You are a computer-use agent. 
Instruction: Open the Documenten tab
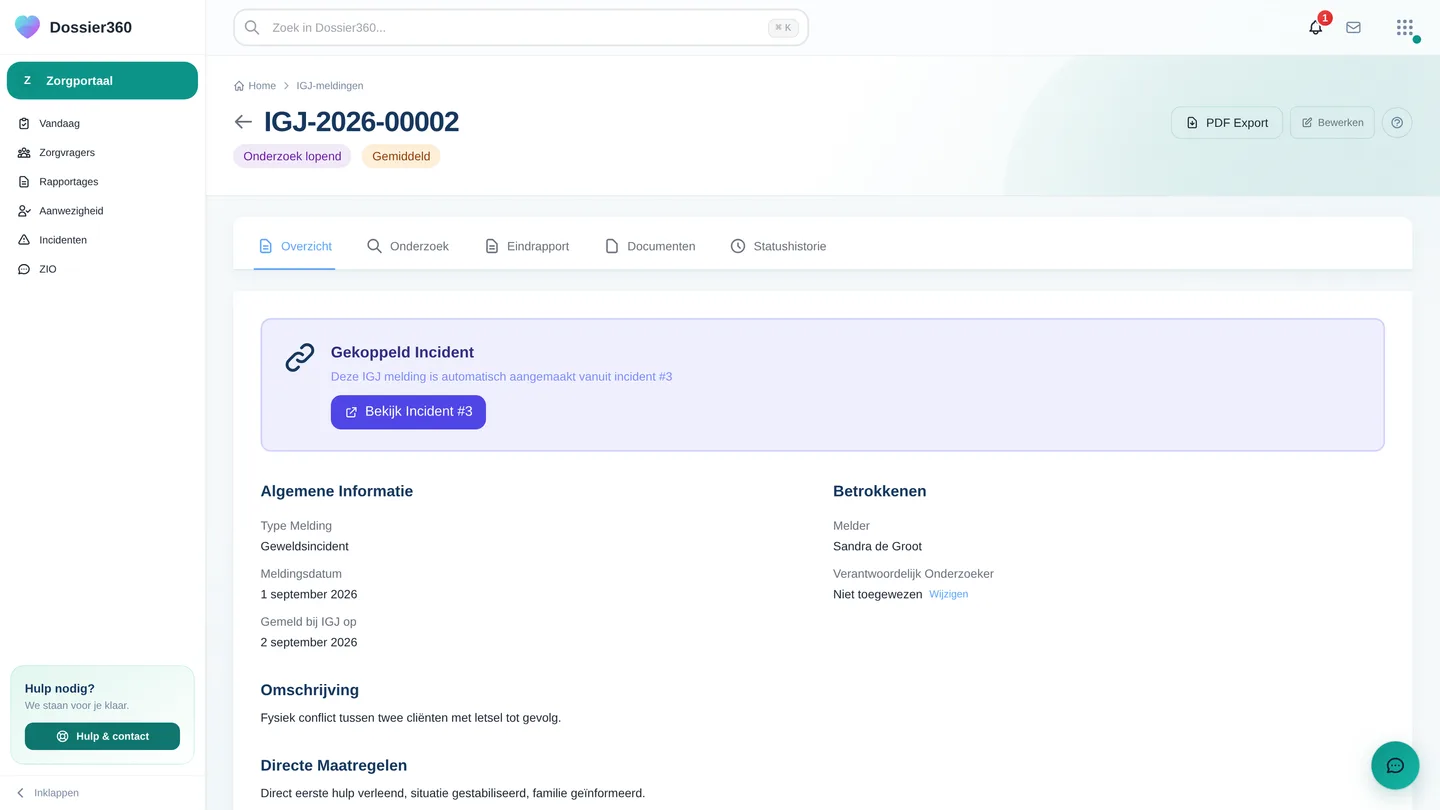coord(650,246)
